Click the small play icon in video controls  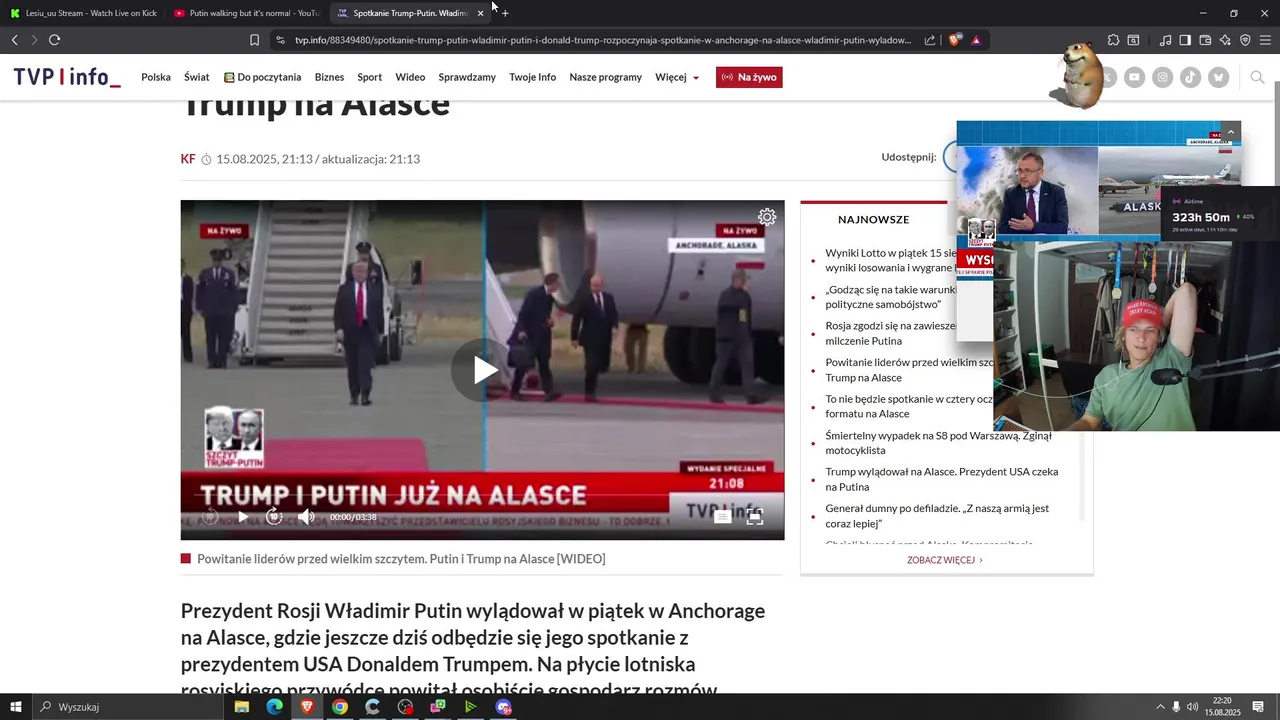[x=243, y=517]
